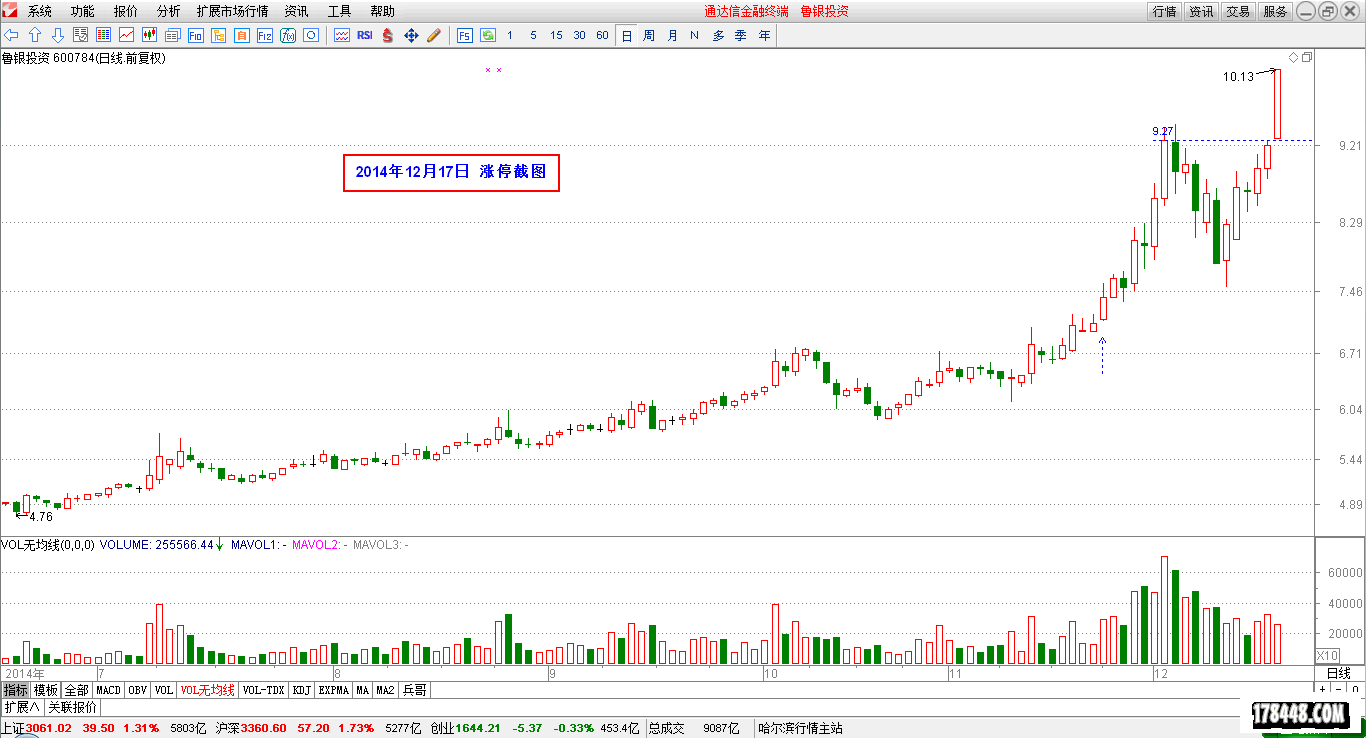Click the F5 toolbar icon
The image size is (1366, 738).
click(x=465, y=35)
